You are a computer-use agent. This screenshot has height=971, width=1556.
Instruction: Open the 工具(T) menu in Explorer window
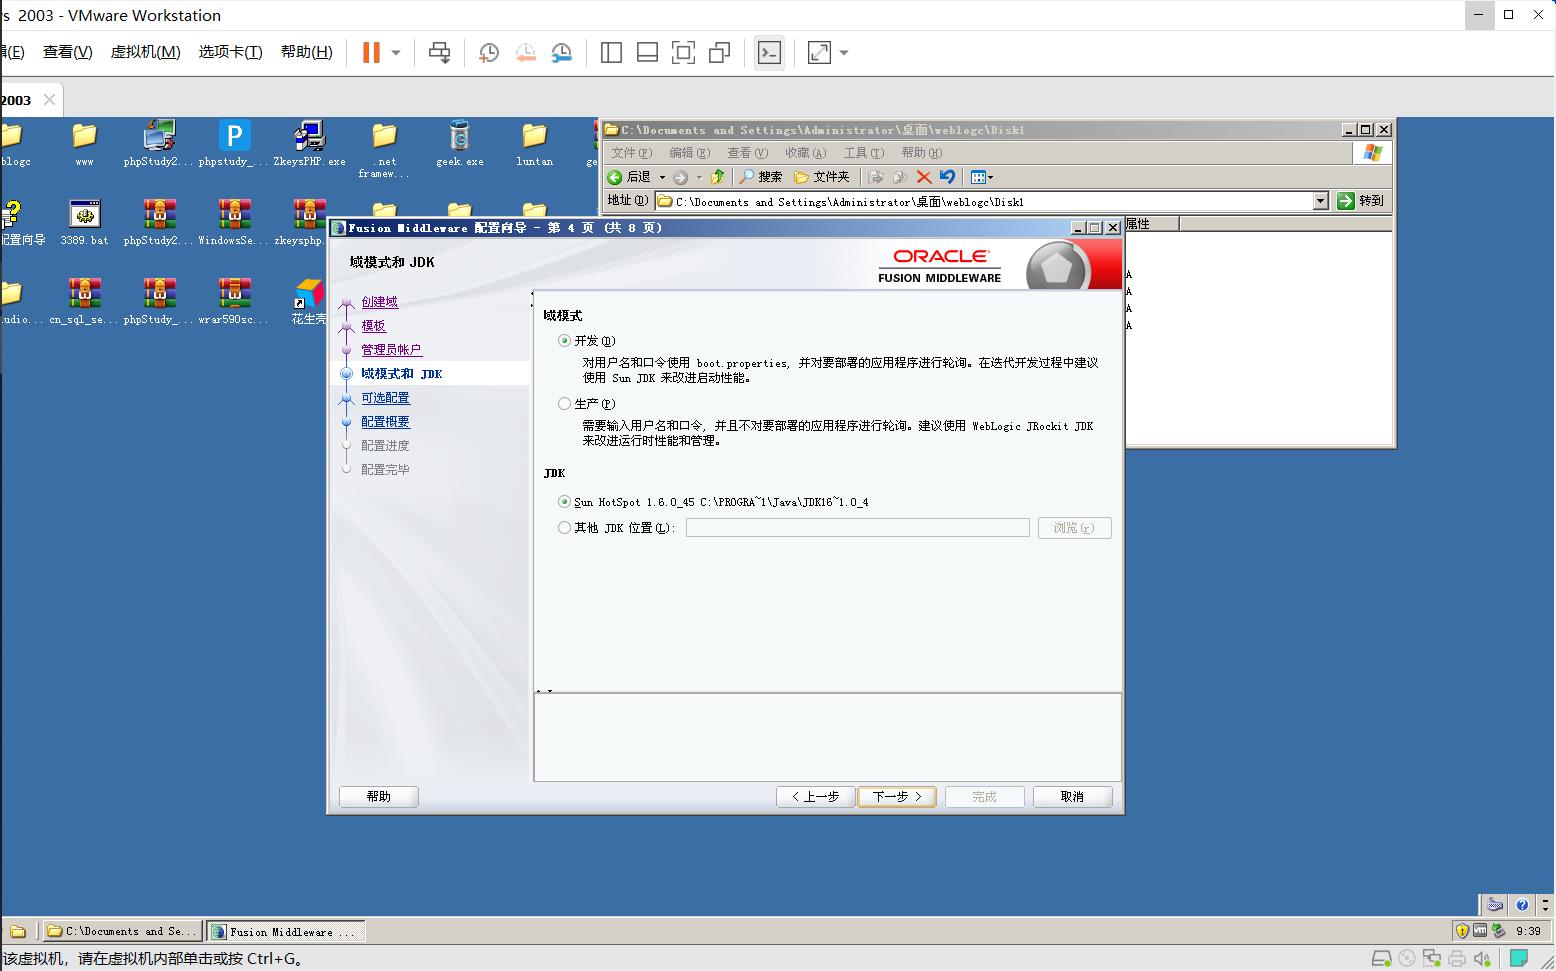click(863, 153)
